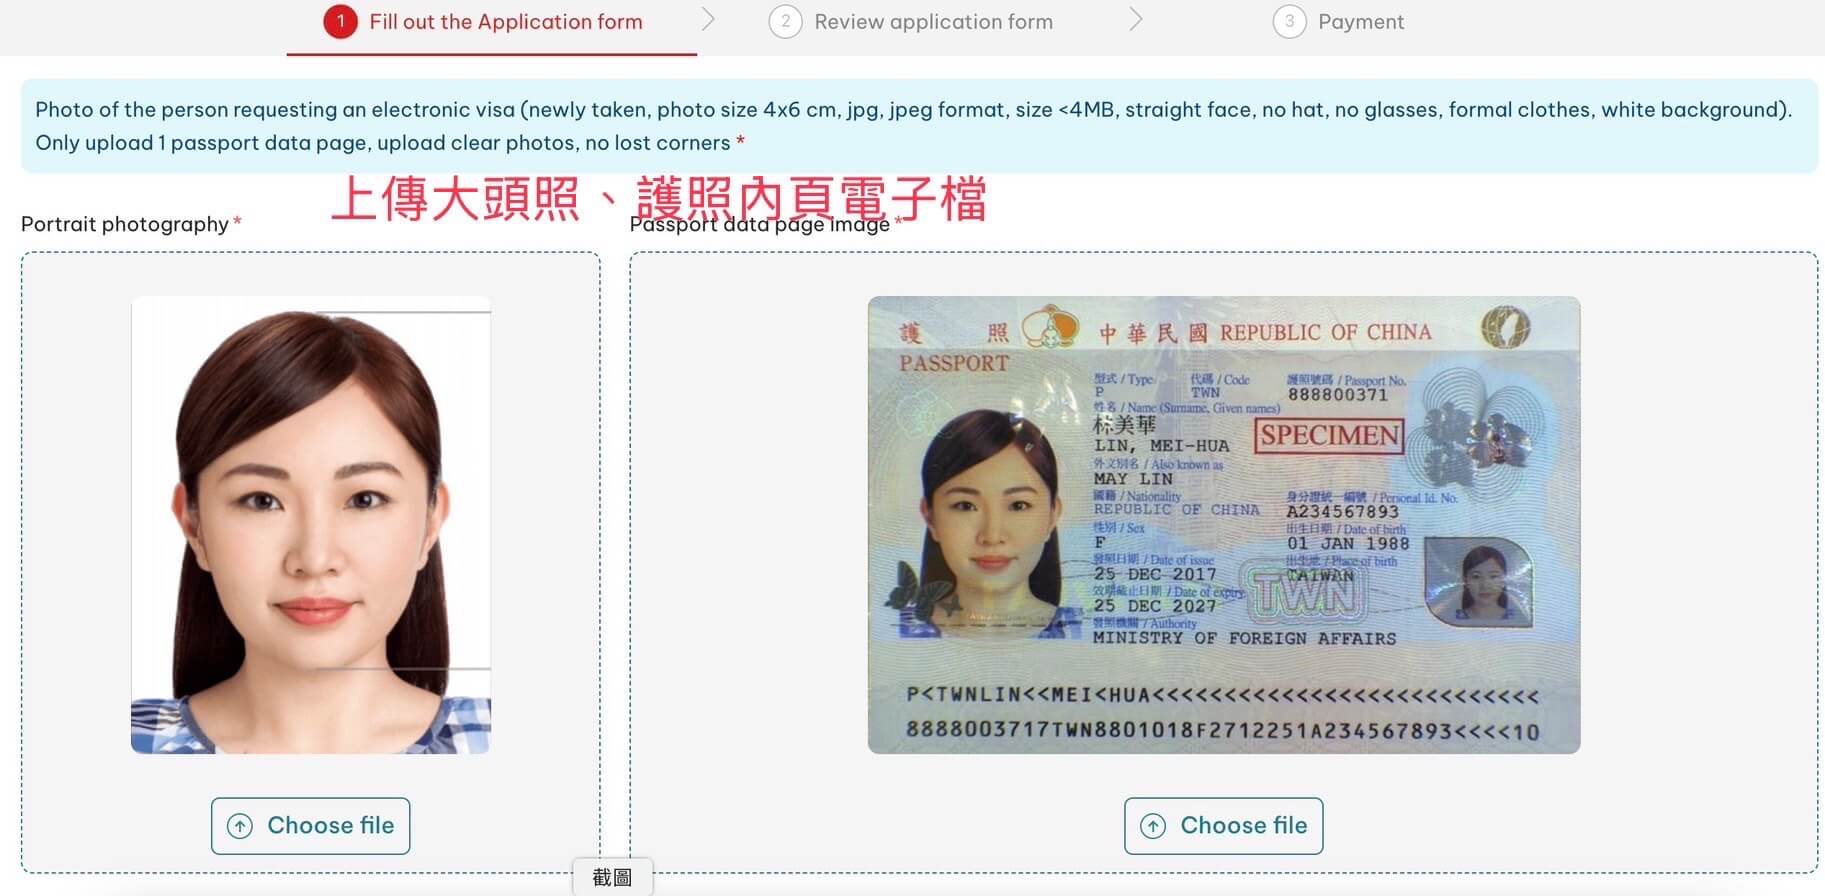
Task: Click the 'Portrait photography' field label
Action: coord(125,224)
